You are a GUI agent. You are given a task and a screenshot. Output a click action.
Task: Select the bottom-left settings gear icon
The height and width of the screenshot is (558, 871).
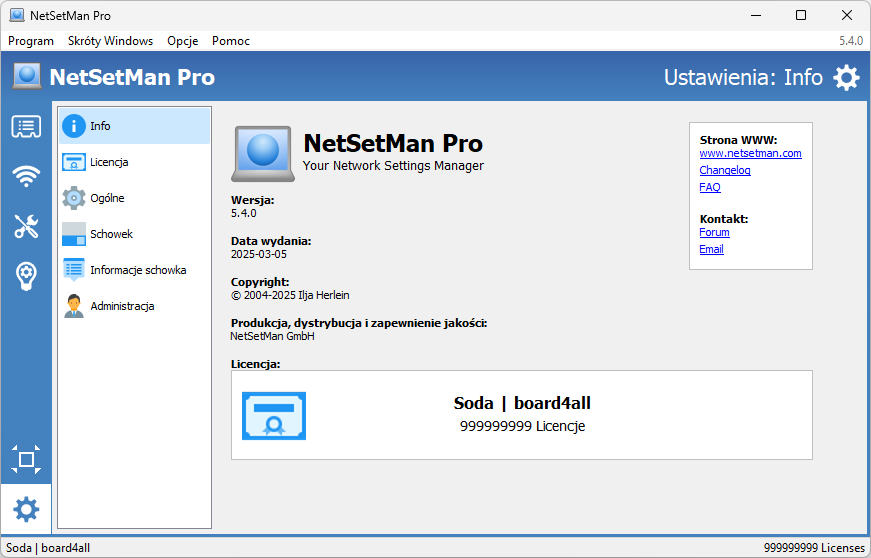point(26,509)
